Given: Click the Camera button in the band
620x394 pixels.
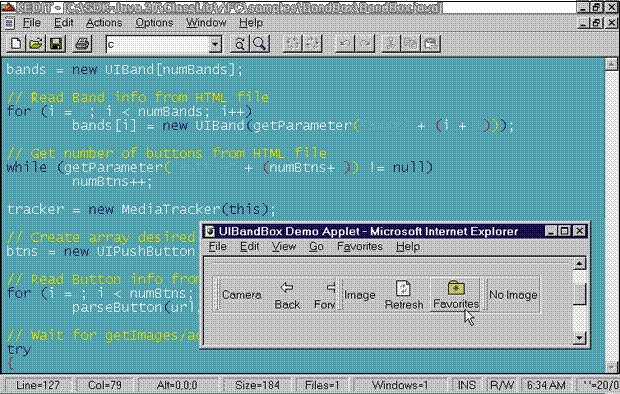Looking at the screenshot, I should coord(242,295).
